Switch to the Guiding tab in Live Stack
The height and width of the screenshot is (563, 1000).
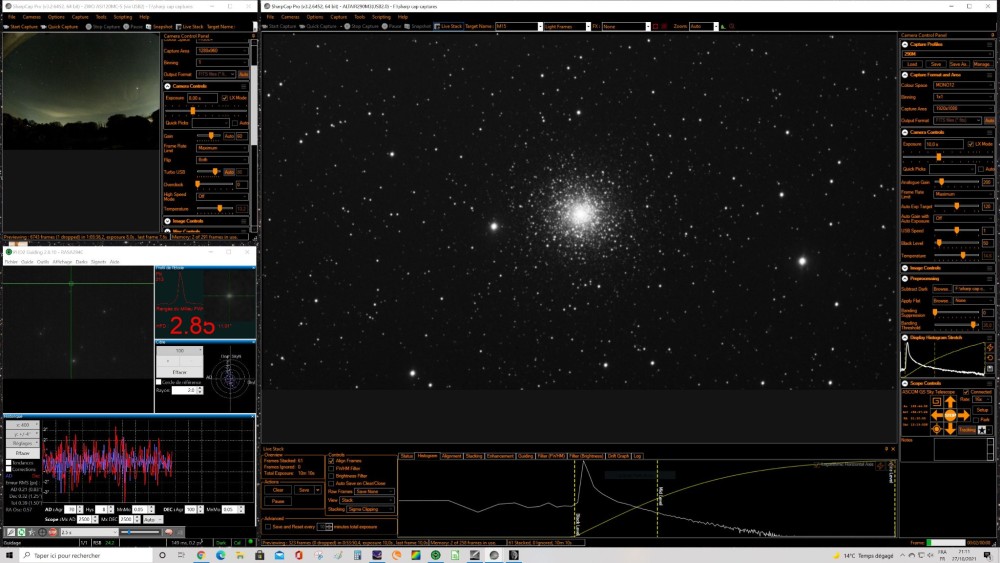[525, 456]
